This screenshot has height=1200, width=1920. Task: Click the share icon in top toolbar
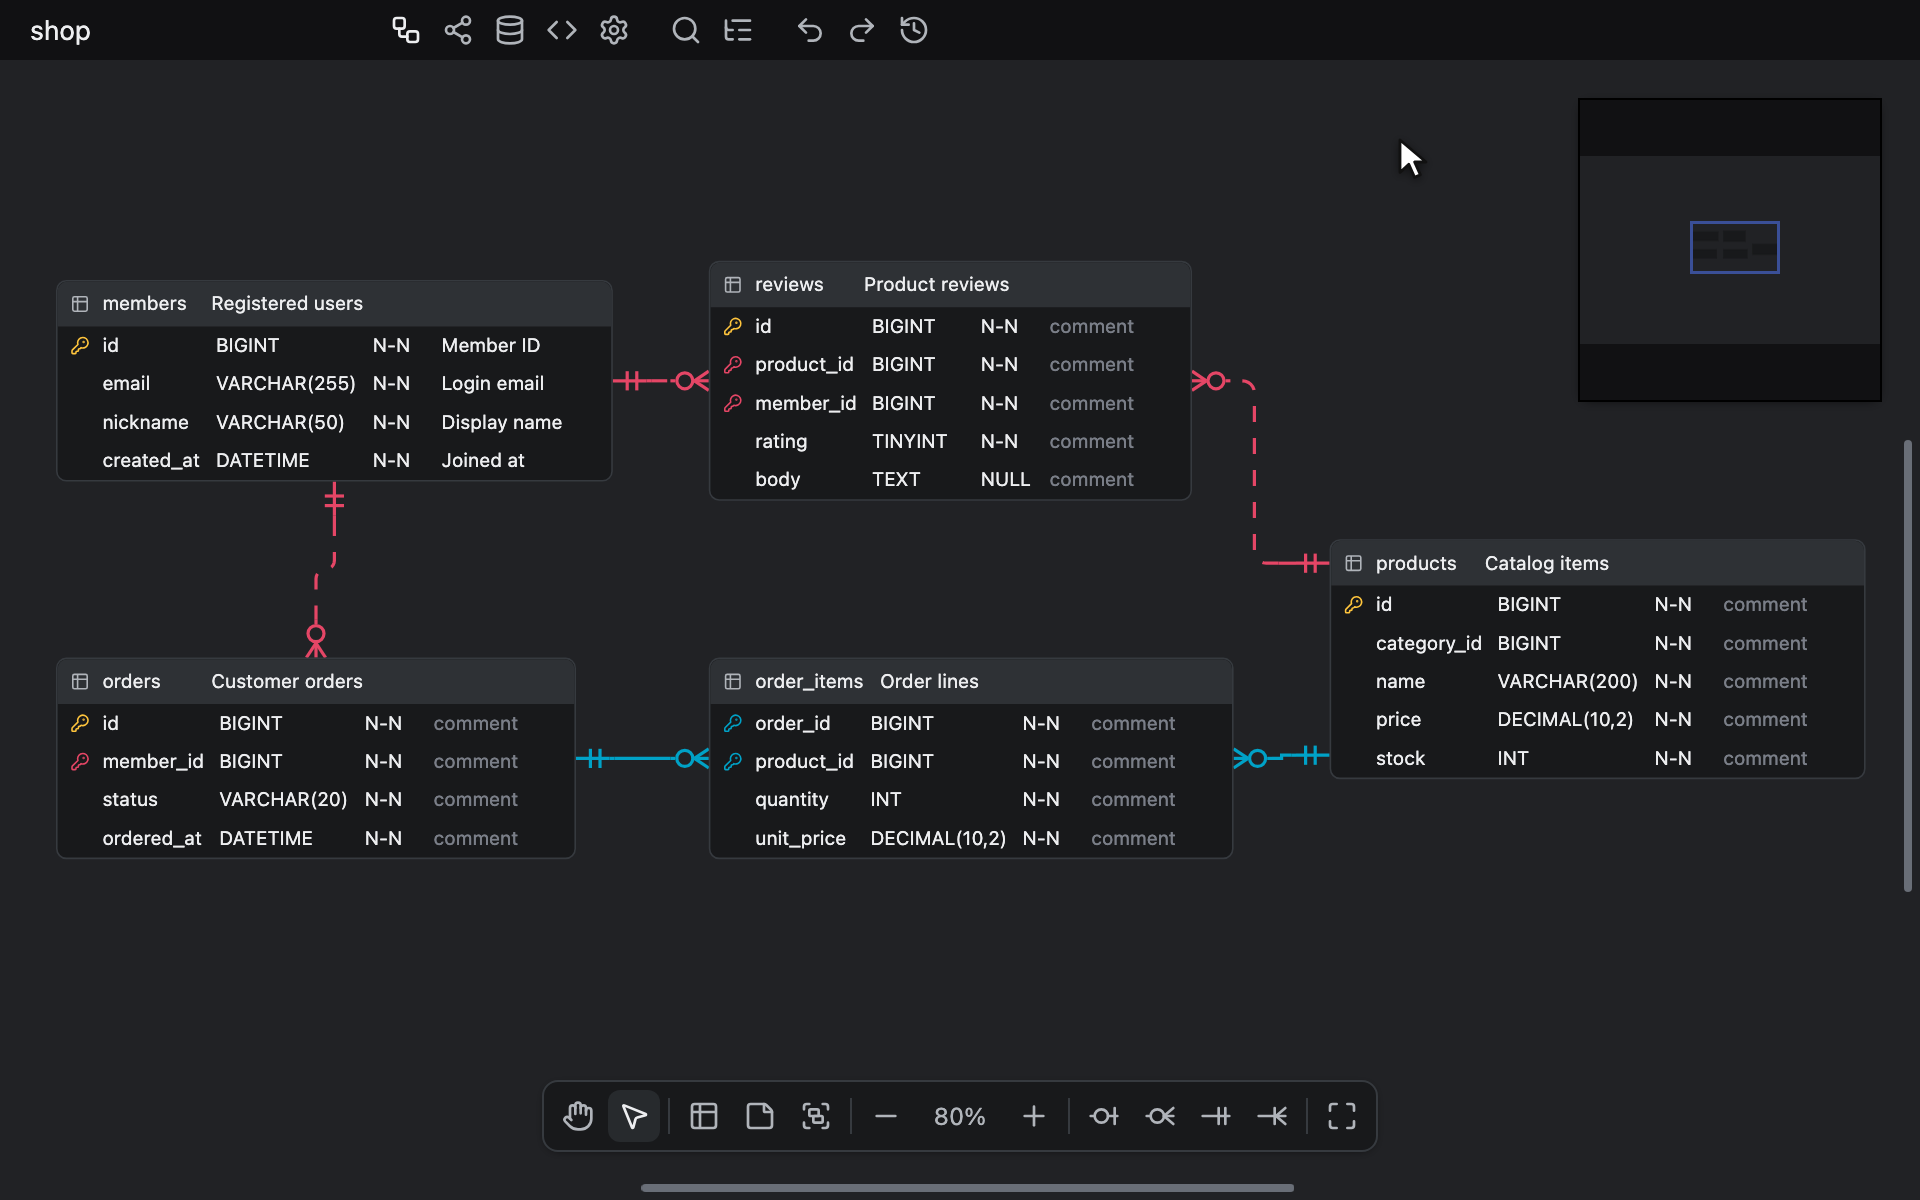(458, 30)
